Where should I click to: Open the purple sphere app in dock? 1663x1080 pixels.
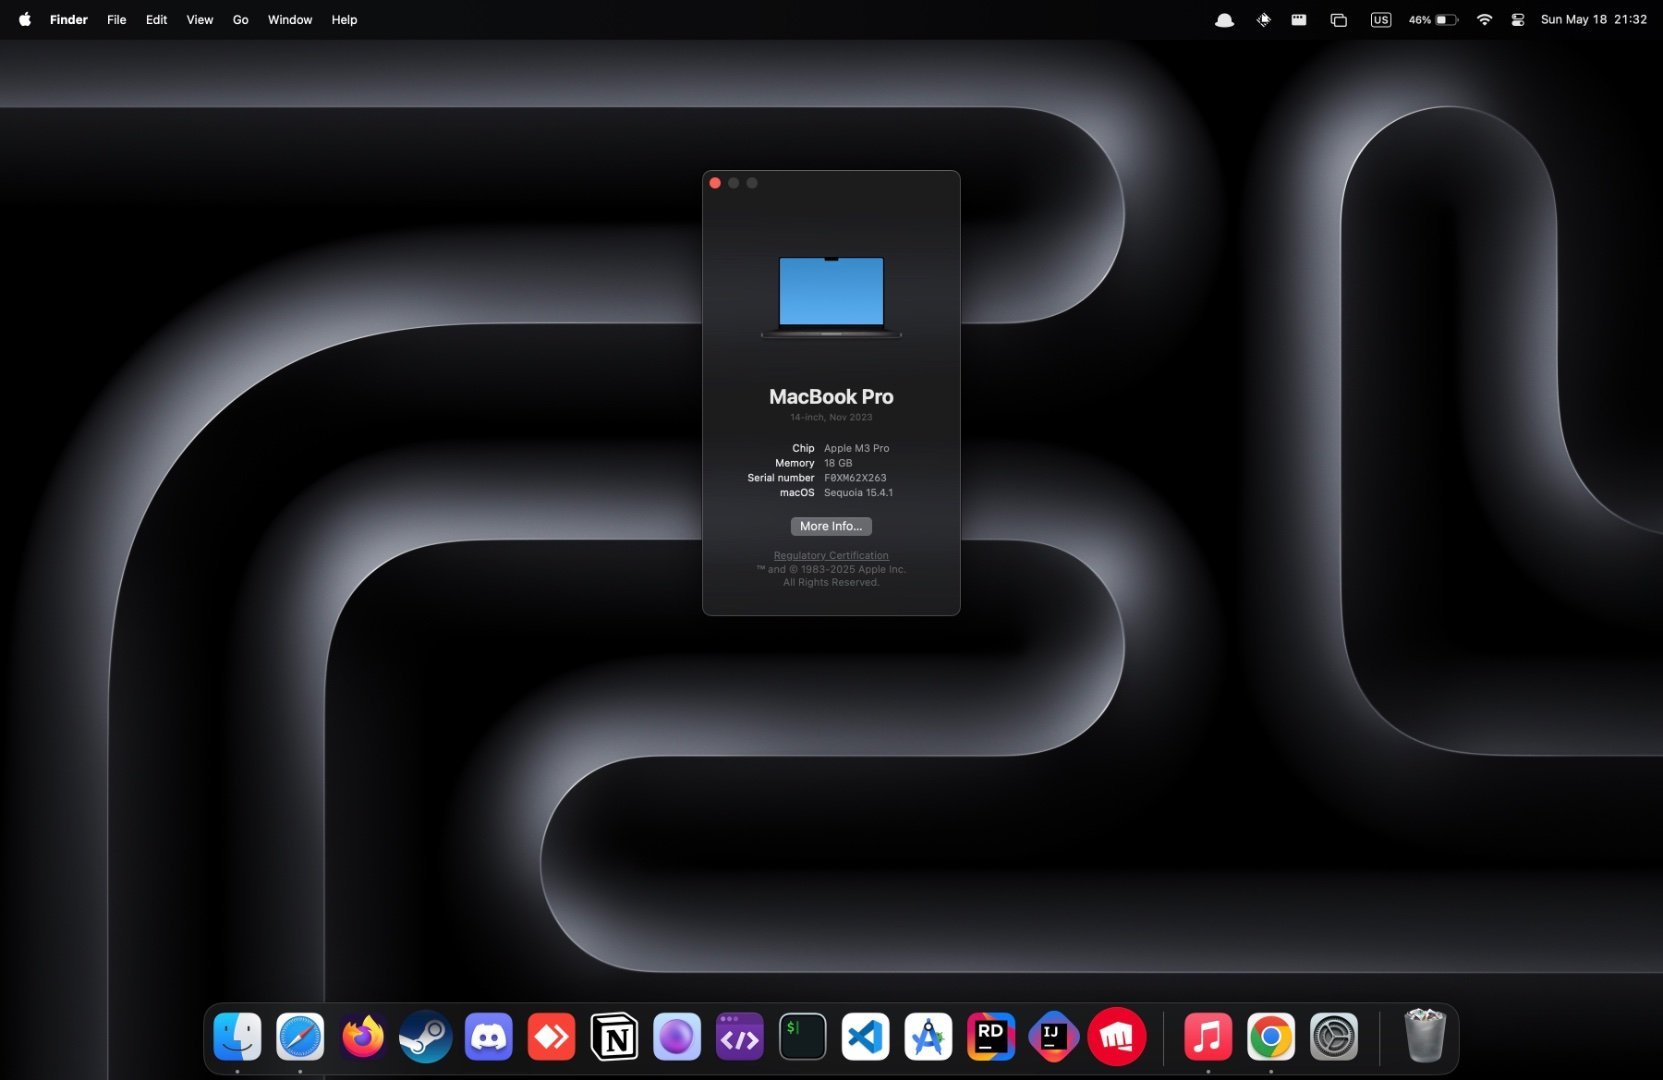677,1037
